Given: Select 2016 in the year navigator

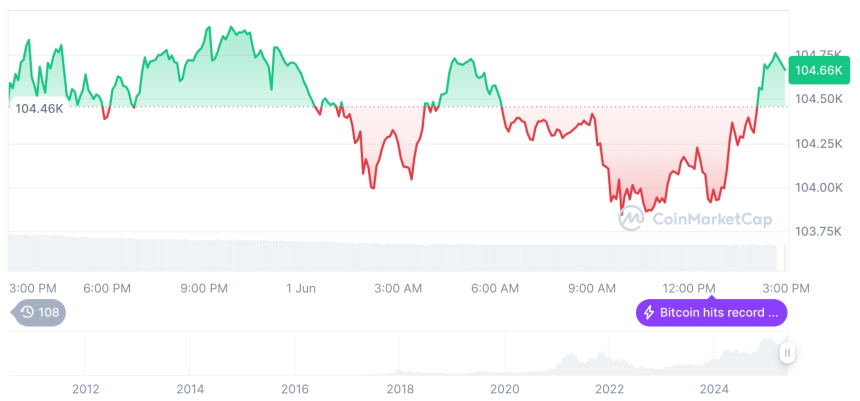Looking at the screenshot, I should pos(295,388).
